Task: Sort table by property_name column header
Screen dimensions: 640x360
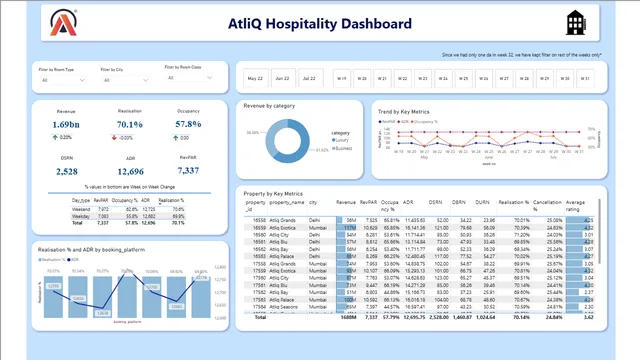Action: [287, 202]
